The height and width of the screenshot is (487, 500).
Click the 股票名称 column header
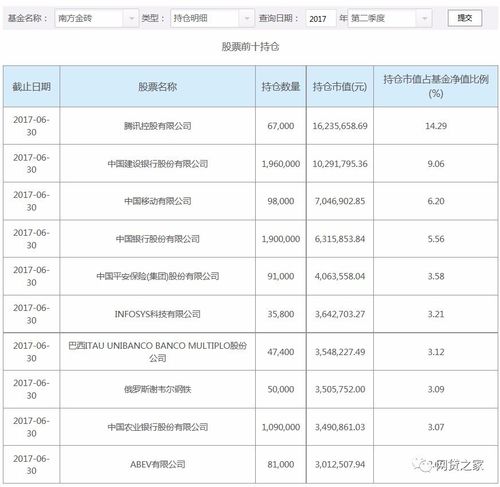point(158,87)
